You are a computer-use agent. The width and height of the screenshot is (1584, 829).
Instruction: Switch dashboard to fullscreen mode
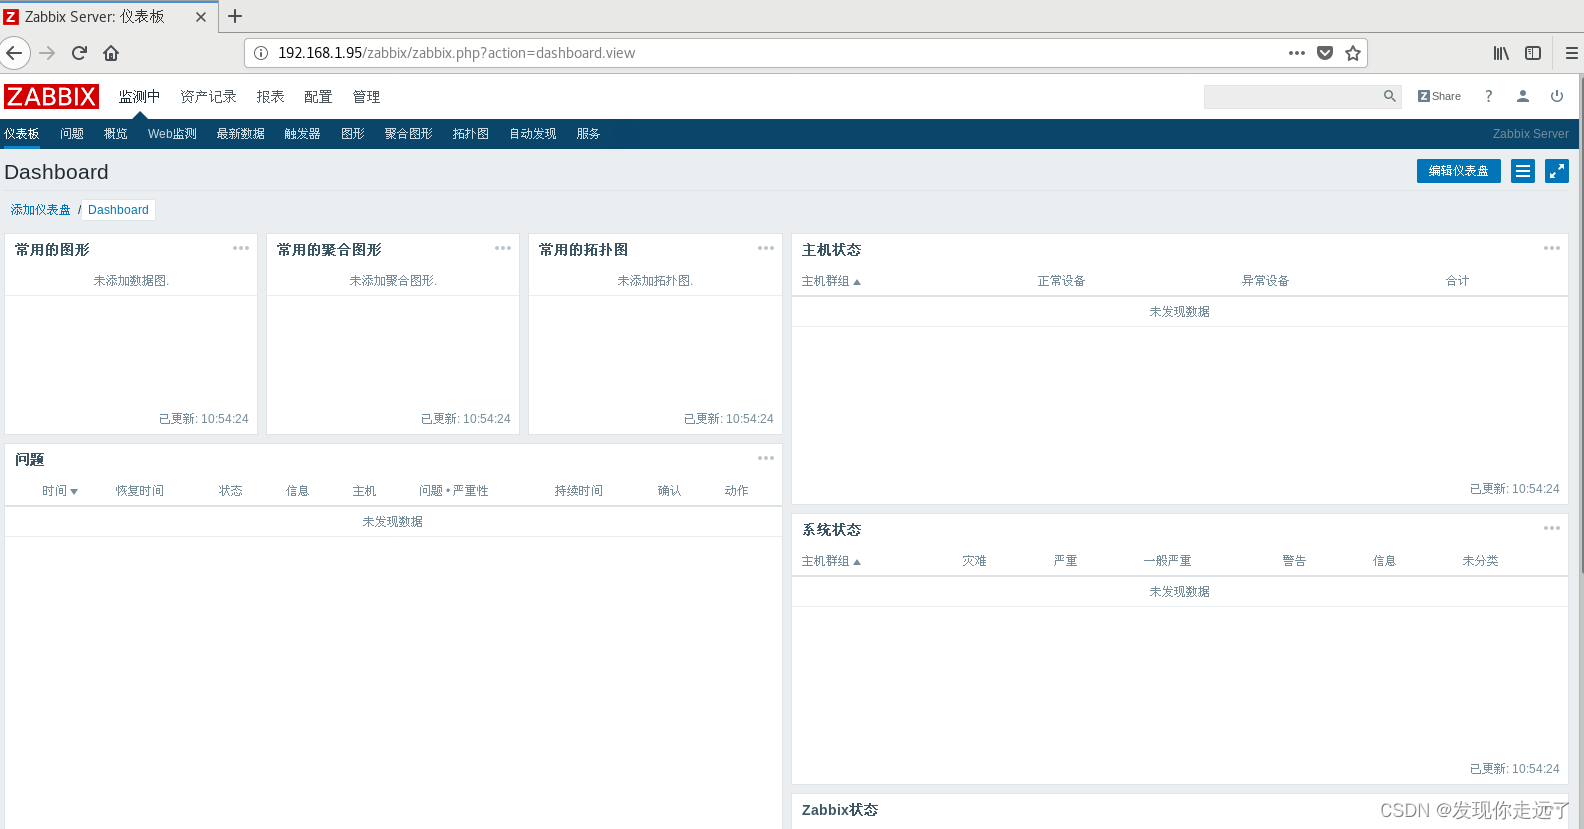(x=1557, y=171)
